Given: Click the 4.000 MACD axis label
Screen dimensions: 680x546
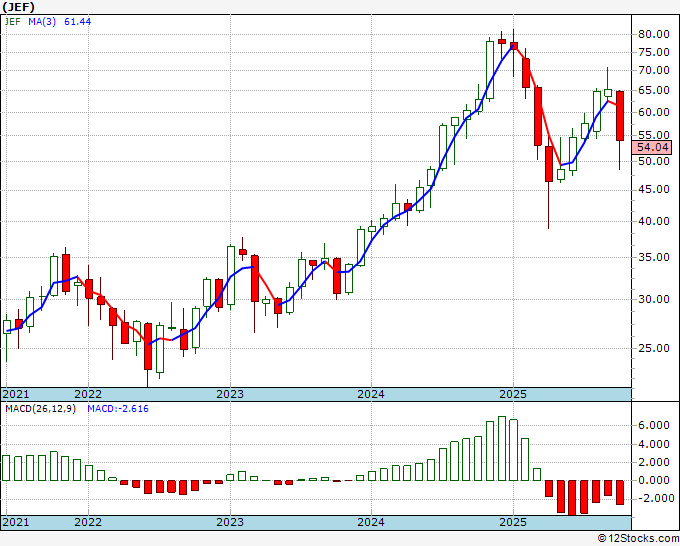Looking at the screenshot, I should (654, 445).
